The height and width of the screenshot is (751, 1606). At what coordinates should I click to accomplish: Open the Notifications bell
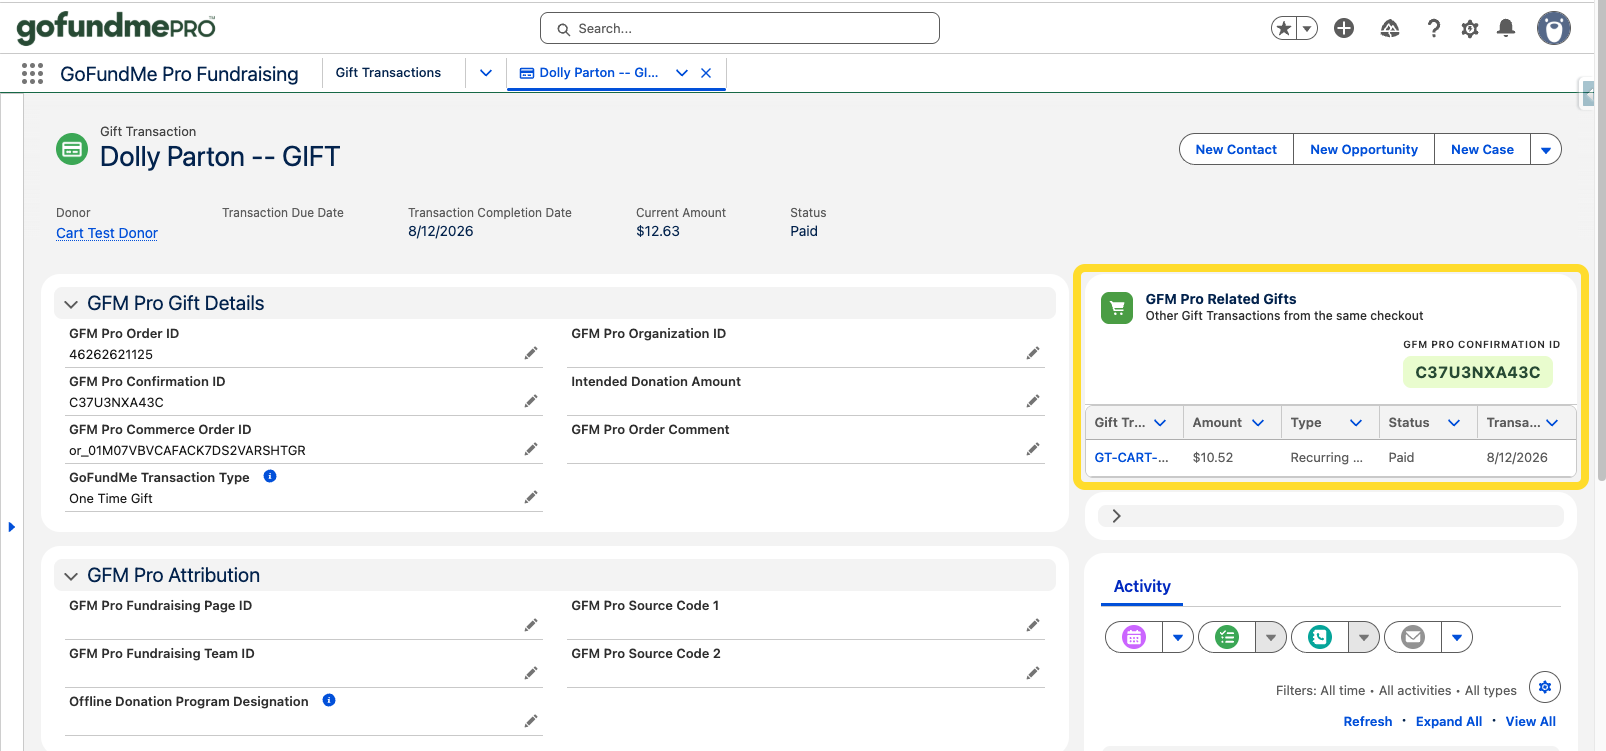(1506, 28)
